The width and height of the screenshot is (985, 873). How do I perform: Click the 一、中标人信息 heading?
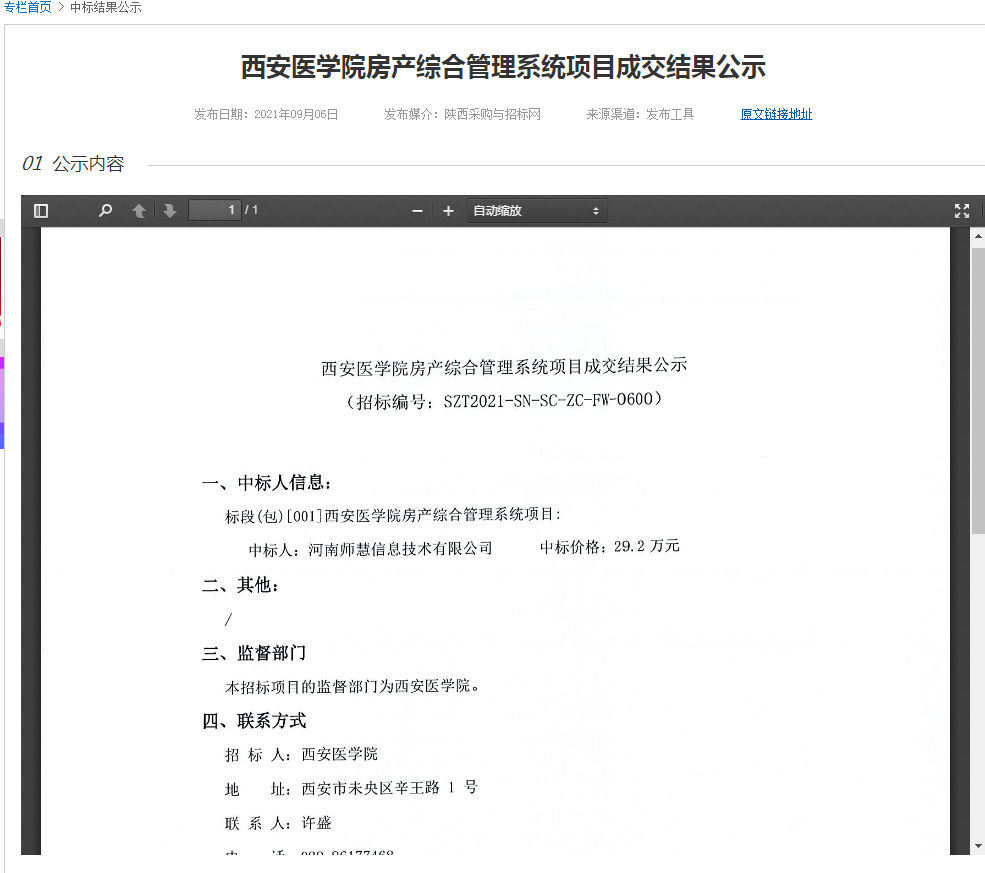click(266, 483)
